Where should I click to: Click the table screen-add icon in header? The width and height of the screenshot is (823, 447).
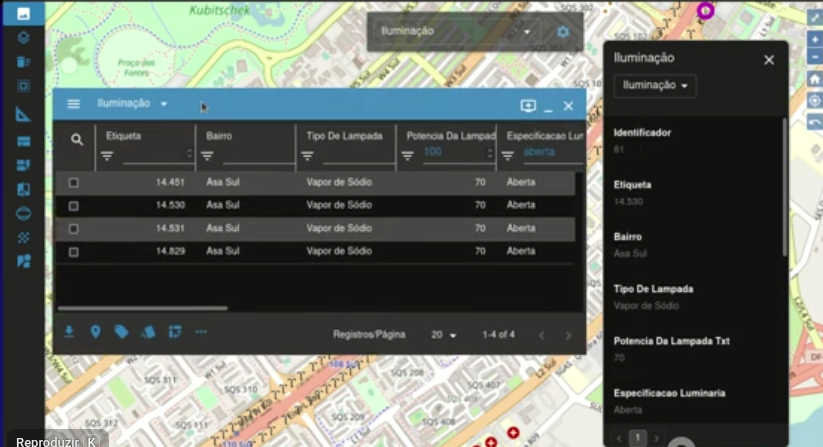click(528, 106)
